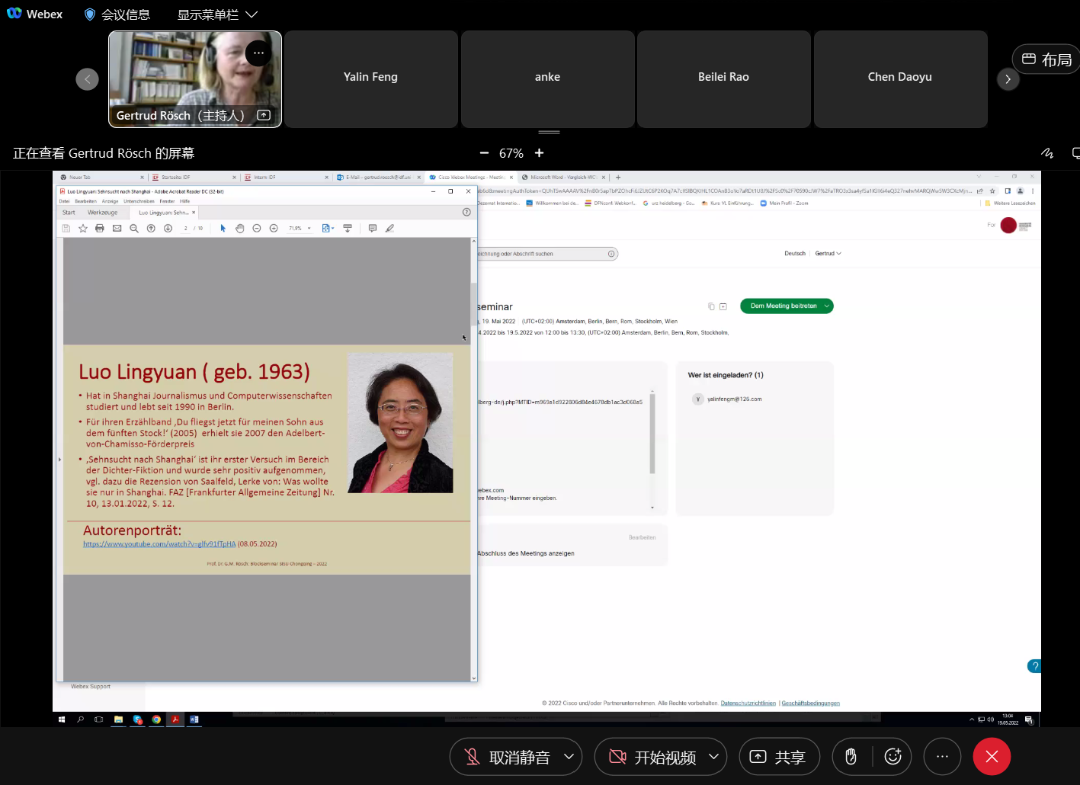Open a new browser tab with plus
This screenshot has height=785, width=1080.
click(x=618, y=177)
